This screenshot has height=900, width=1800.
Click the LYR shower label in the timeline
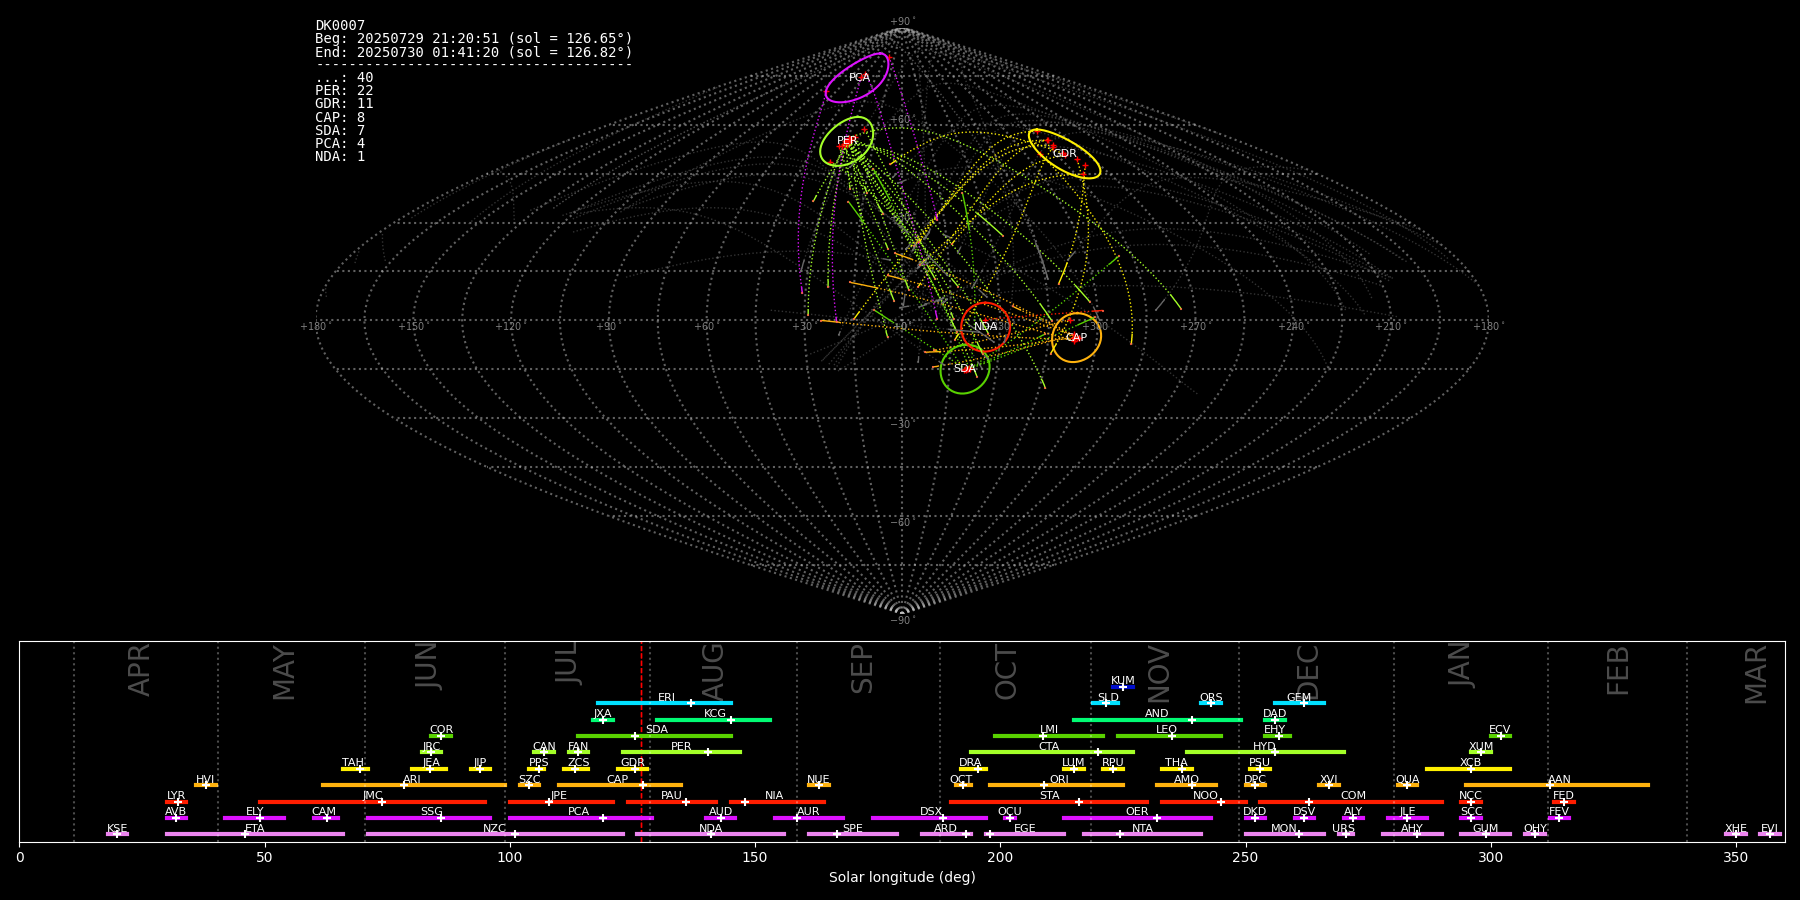tap(176, 796)
